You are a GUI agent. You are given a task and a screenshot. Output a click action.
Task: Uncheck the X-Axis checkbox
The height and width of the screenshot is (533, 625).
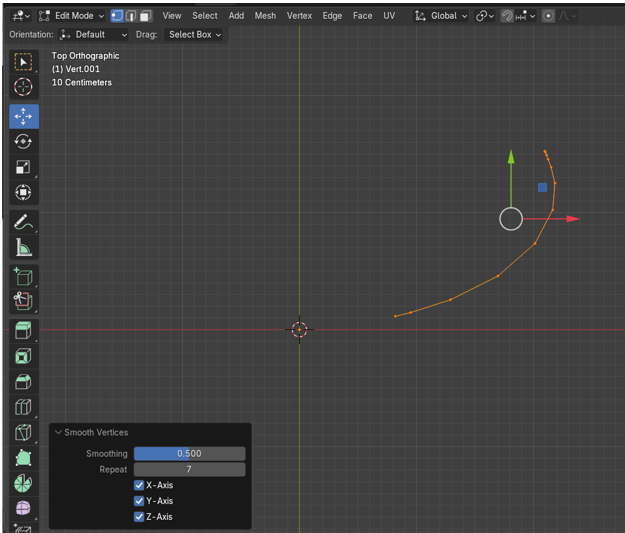coord(139,485)
